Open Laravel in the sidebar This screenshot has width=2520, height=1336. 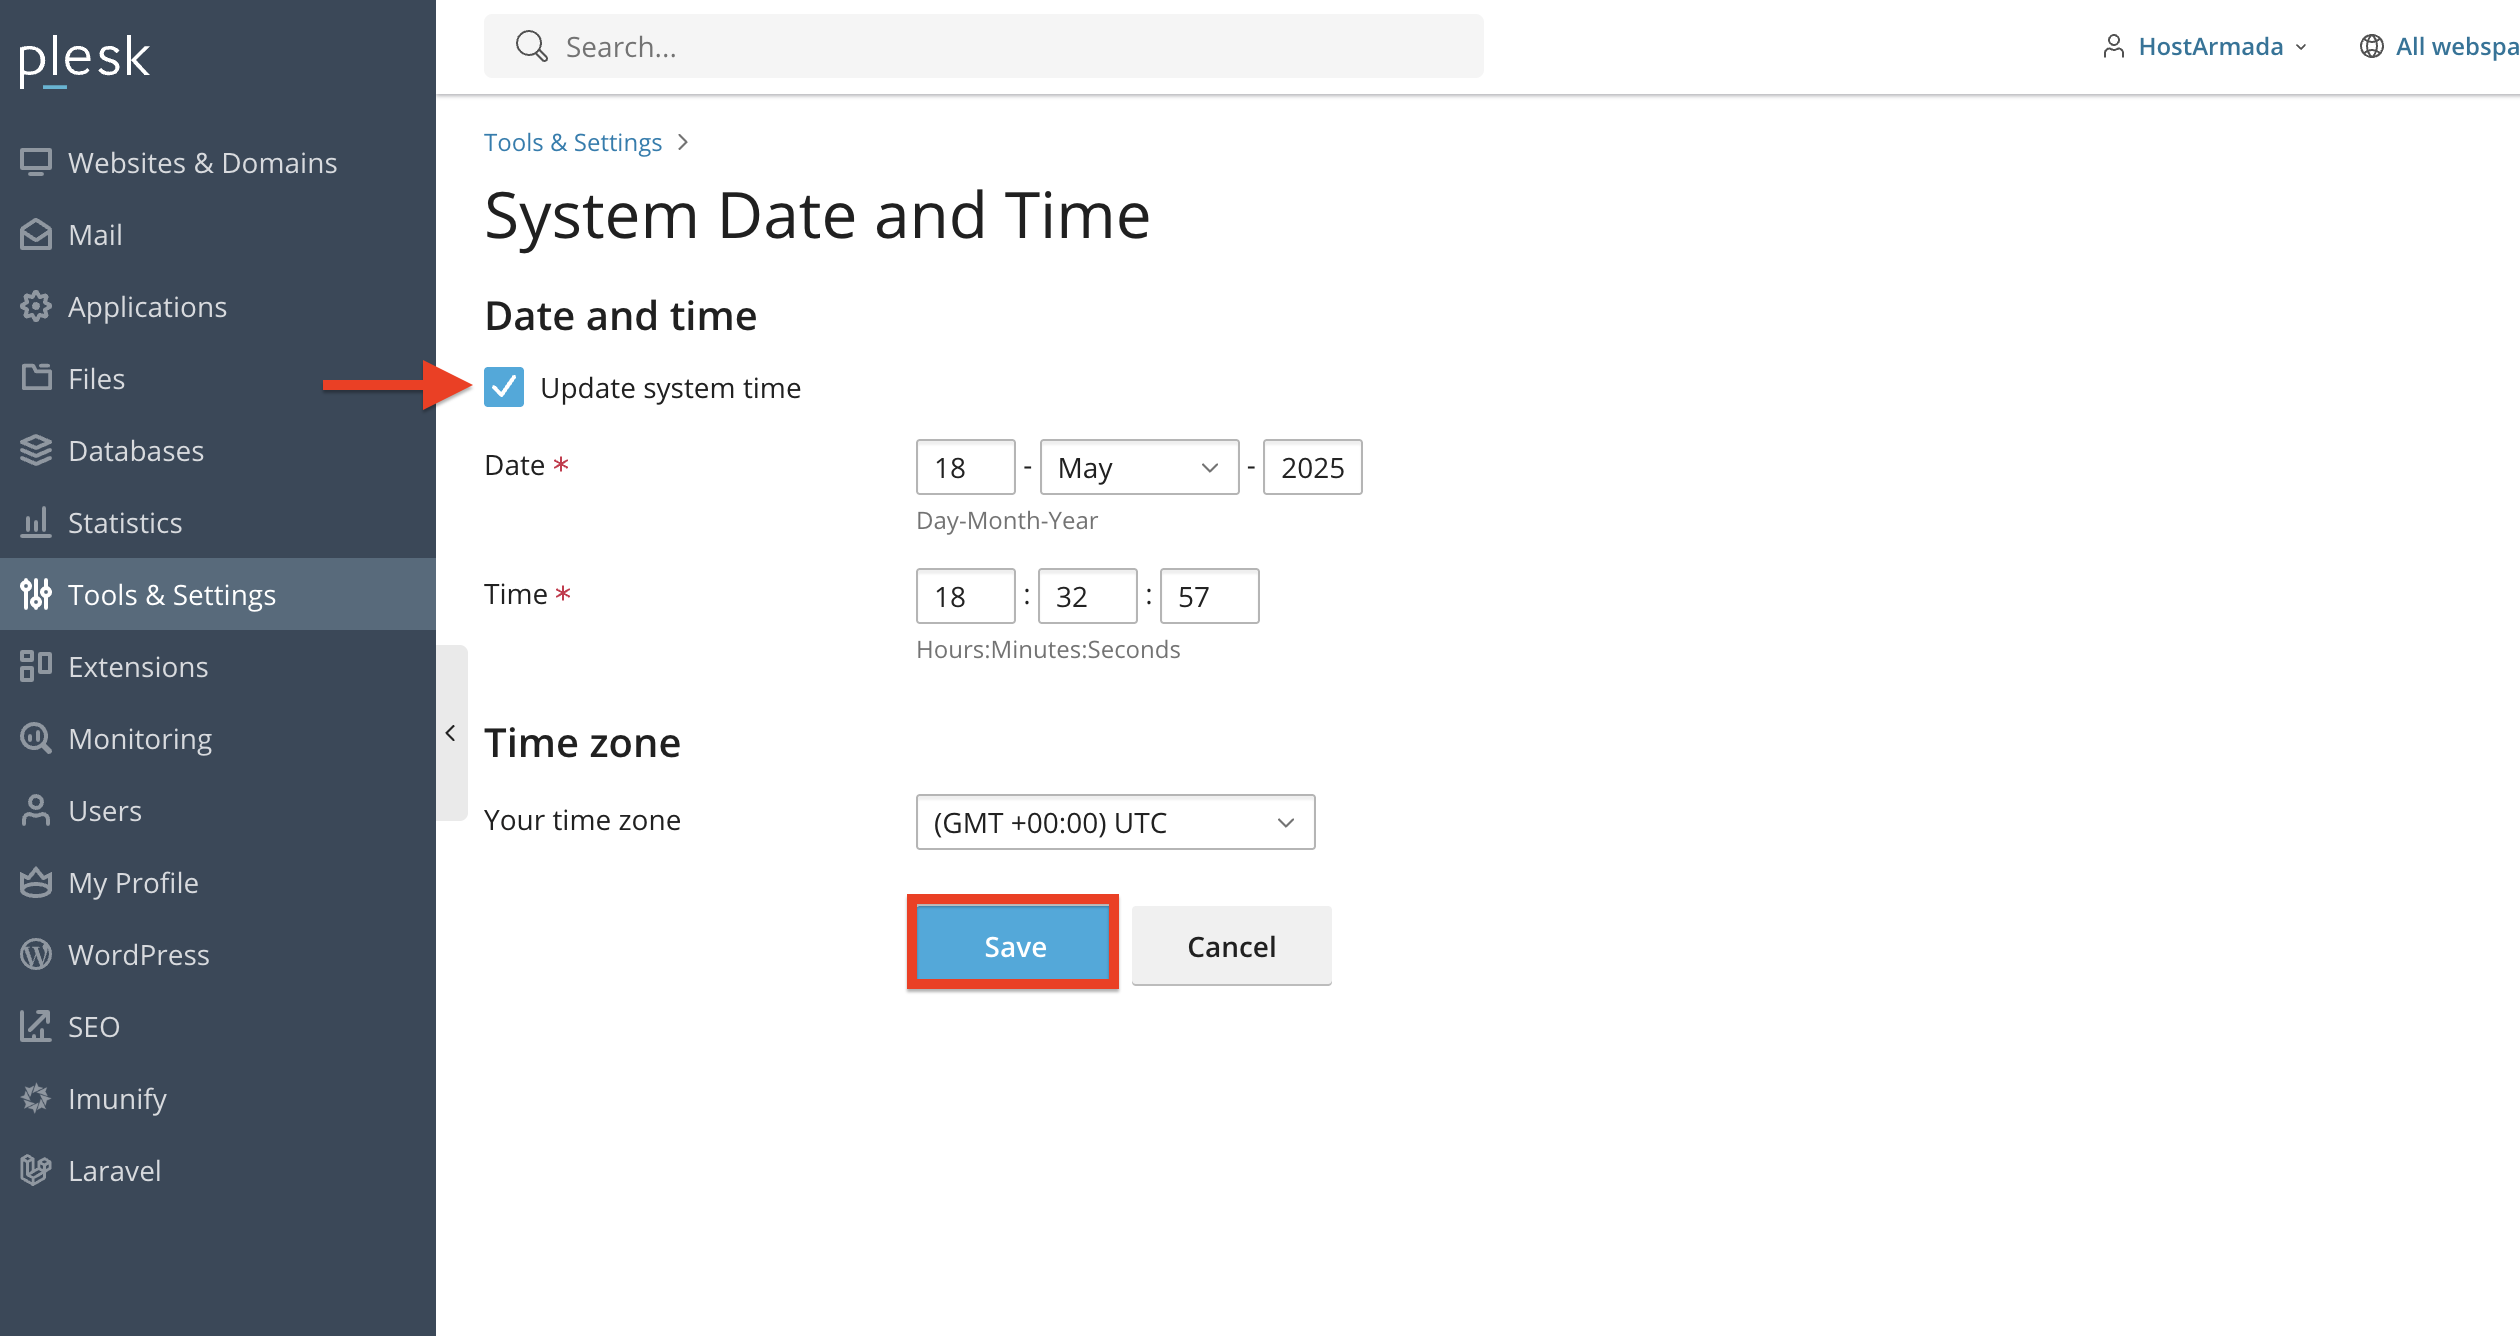point(218,1170)
